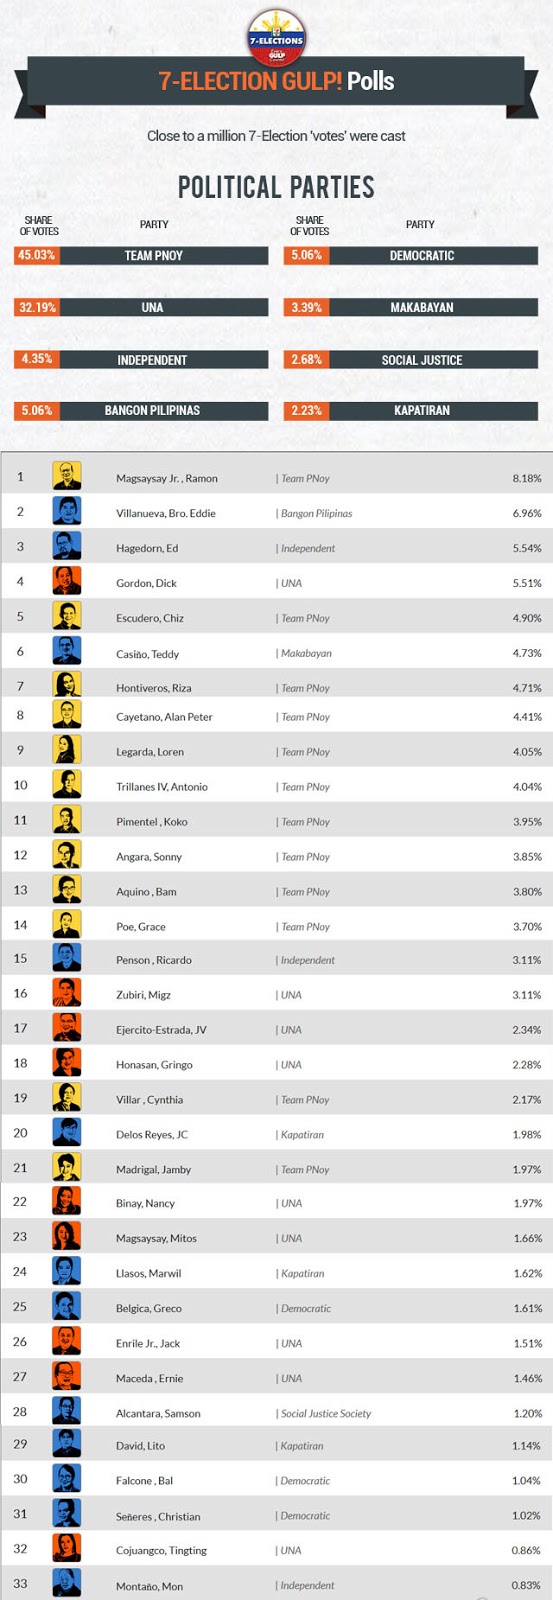The image size is (553, 1600).
Task: Click the 2.23% Kapatiran share box
Action: pos(307,410)
